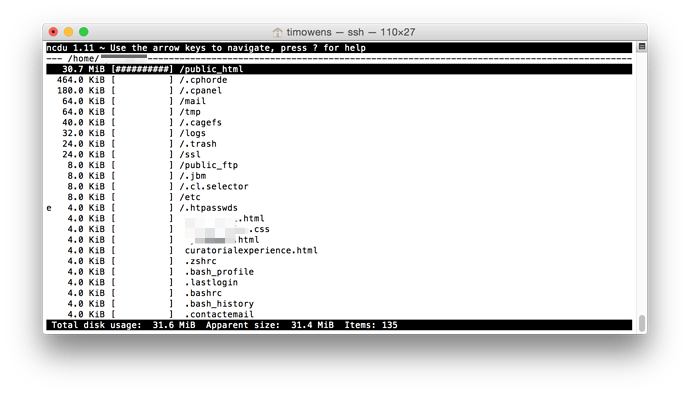Click the 'e' flag beside /.htpasswds
This screenshot has height=395, width=690.
point(49,208)
